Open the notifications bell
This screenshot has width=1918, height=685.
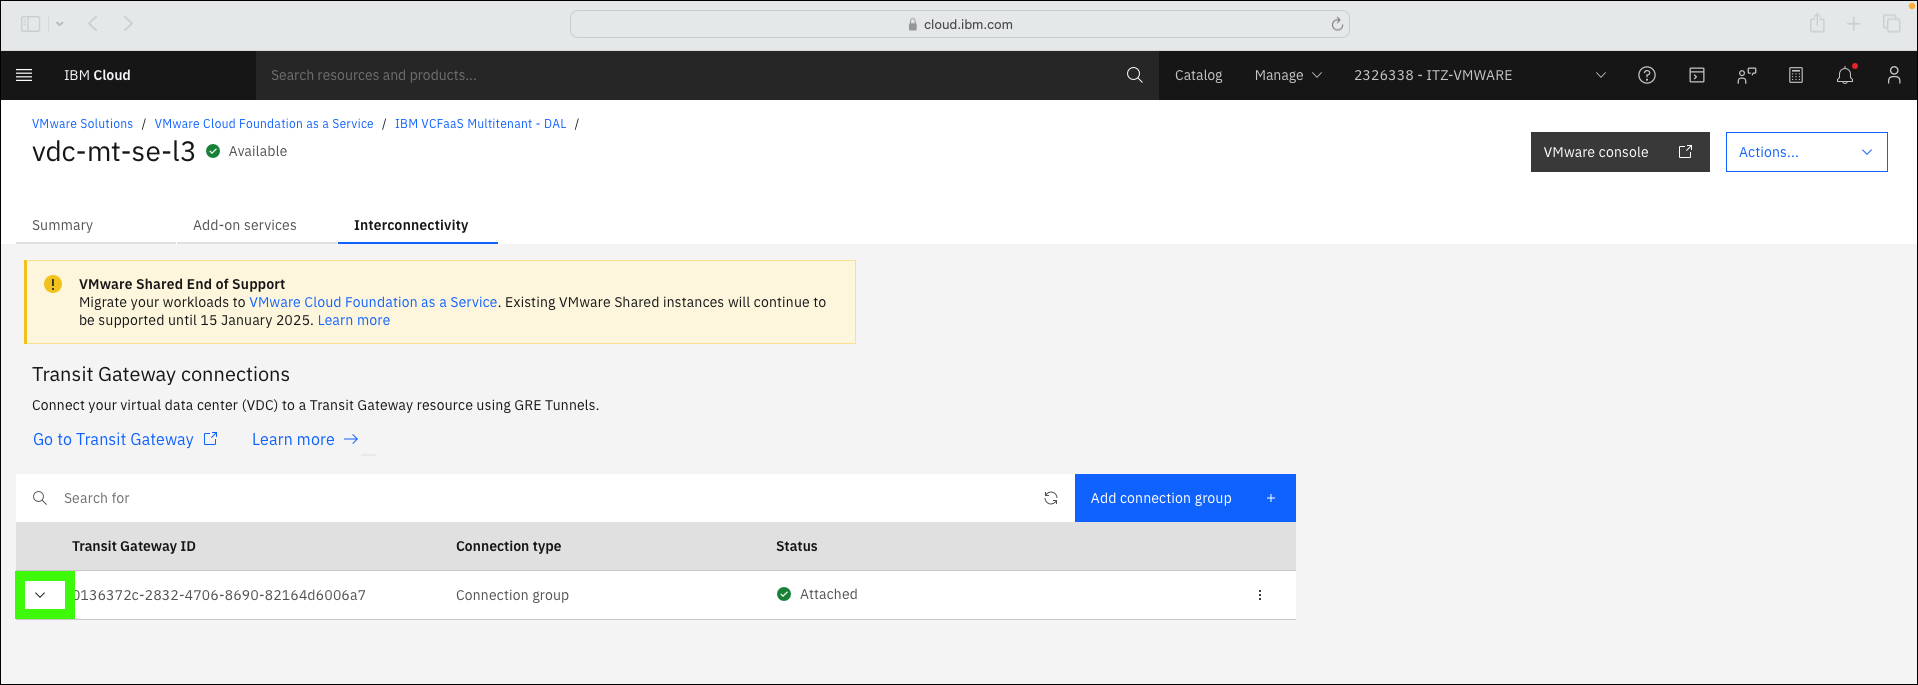1845,75
